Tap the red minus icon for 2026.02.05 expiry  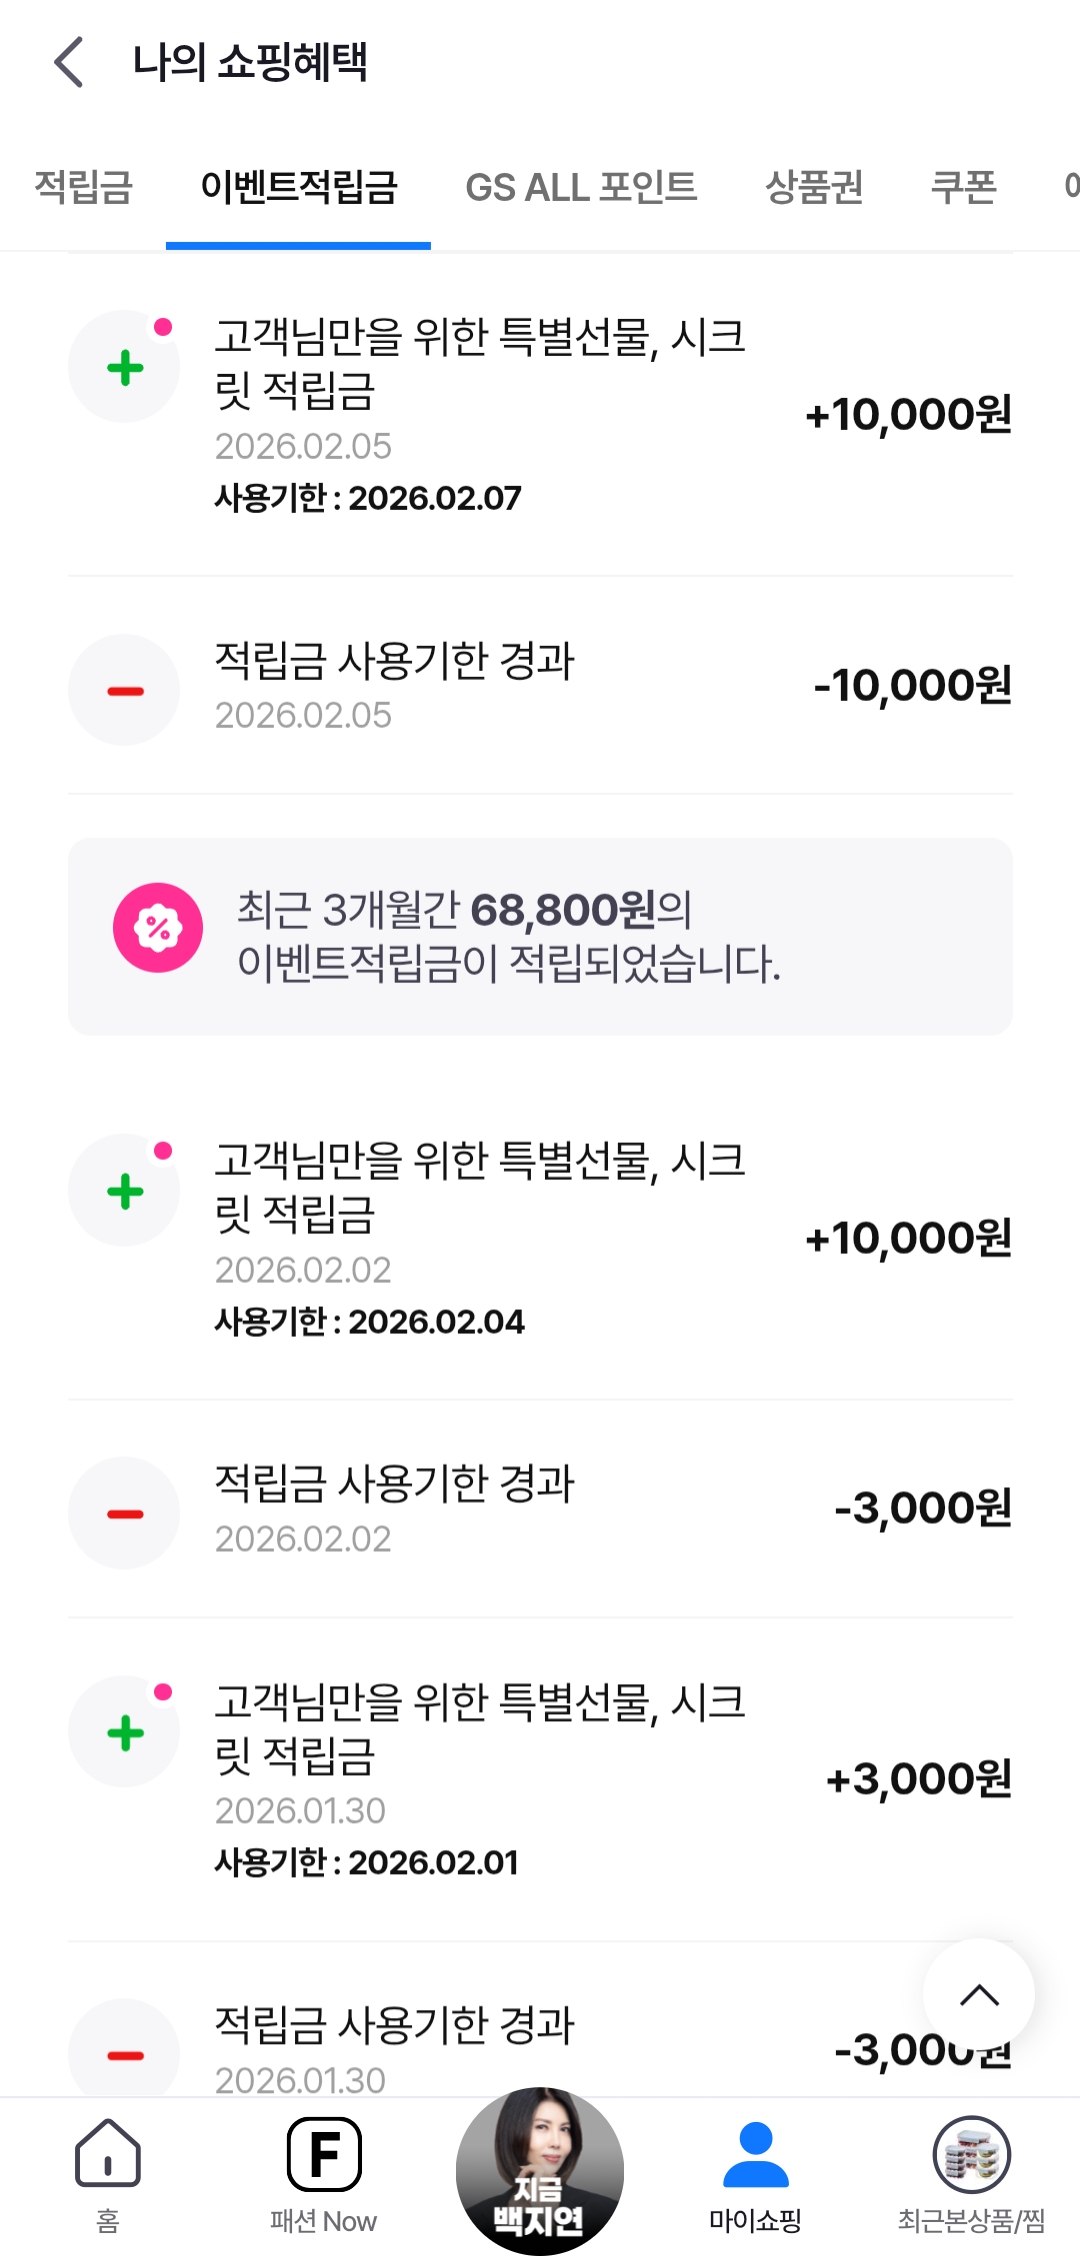tap(125, 690)
